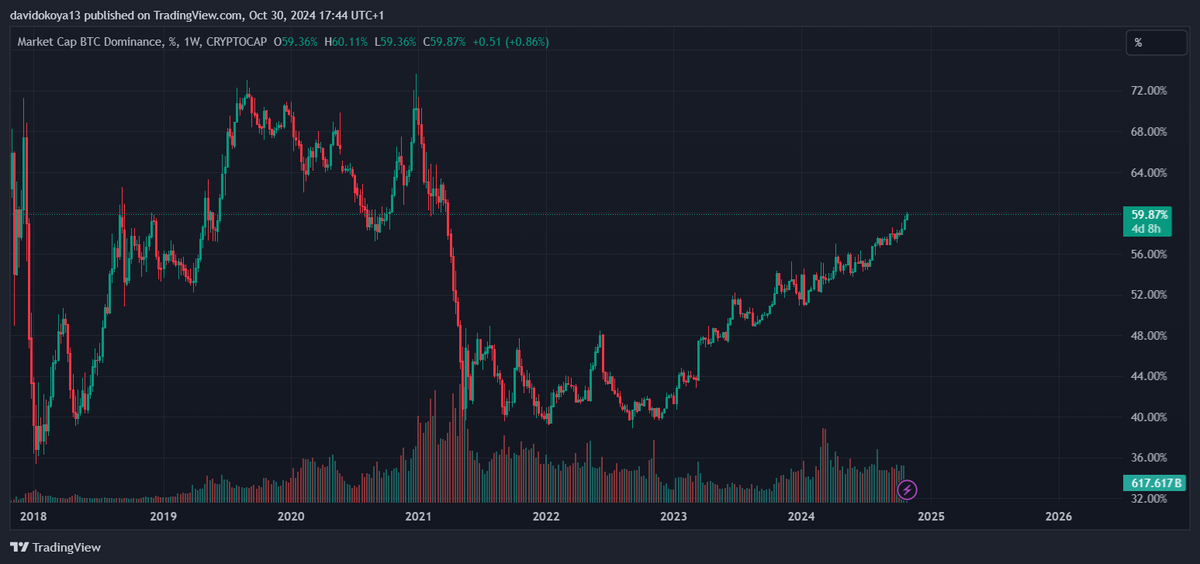Click the purple lightning bolt event icon
The width and height of the screenshot is (1200, 564).
(x=907, y=489)
